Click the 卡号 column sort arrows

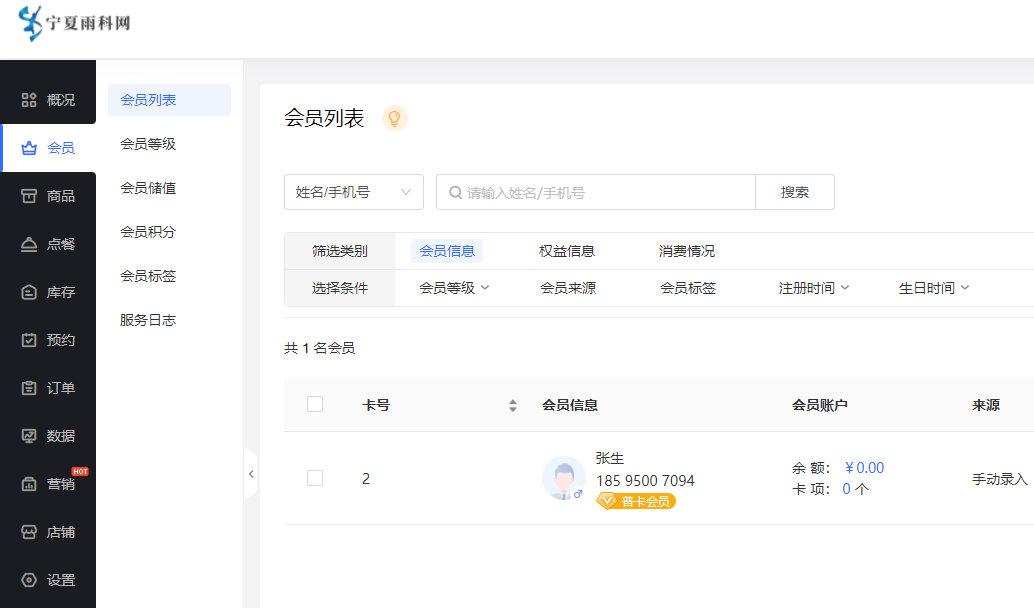pyautogui.click(x=513, y=406)
